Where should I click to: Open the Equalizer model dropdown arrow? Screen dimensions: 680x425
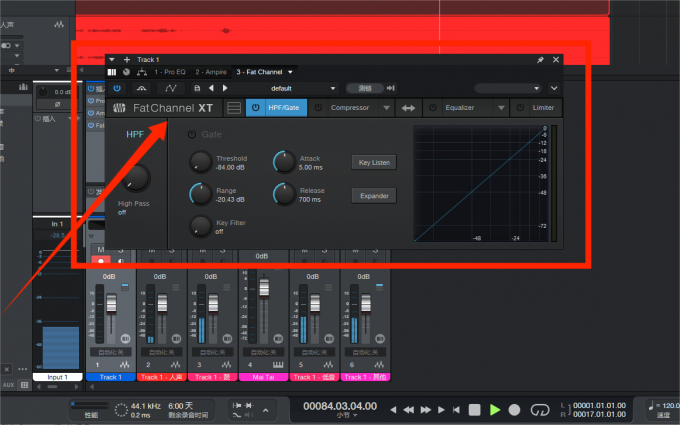[501, 108]
